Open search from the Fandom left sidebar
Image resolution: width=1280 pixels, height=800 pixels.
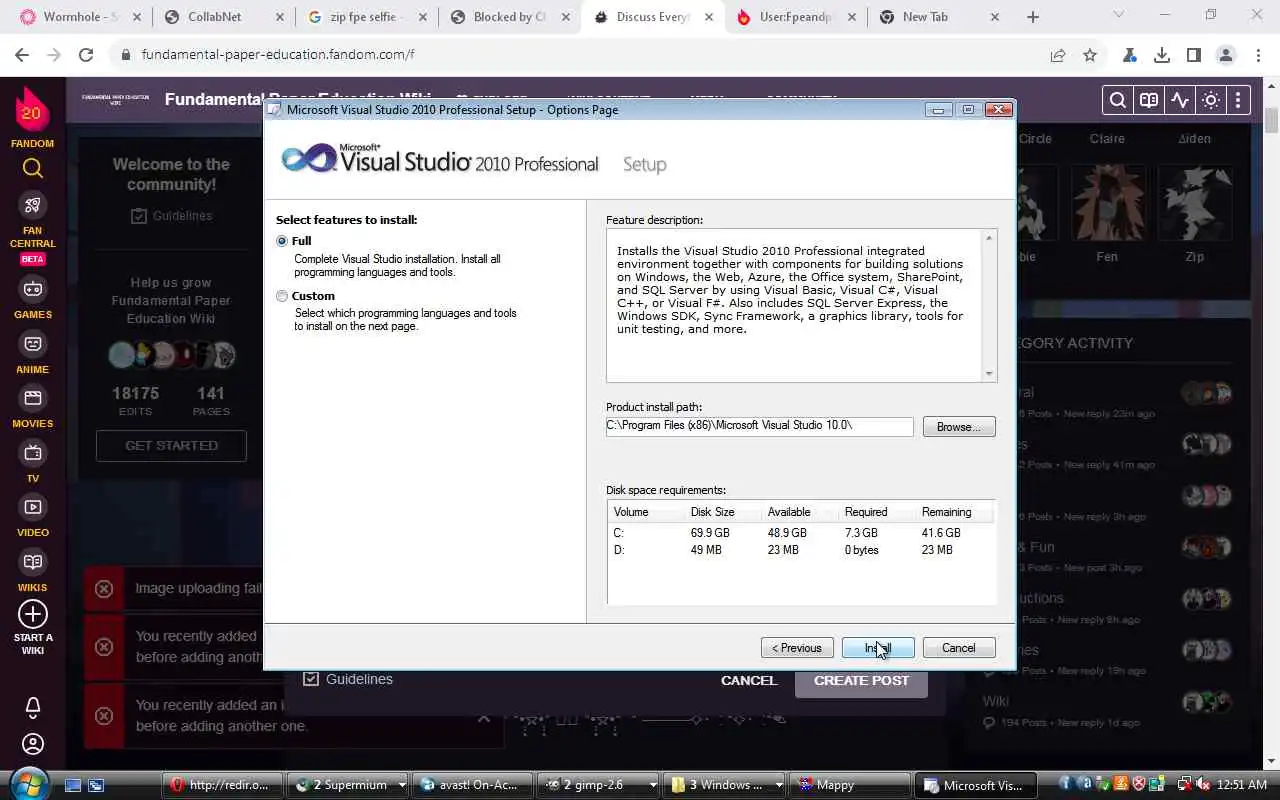coord(33,168)
